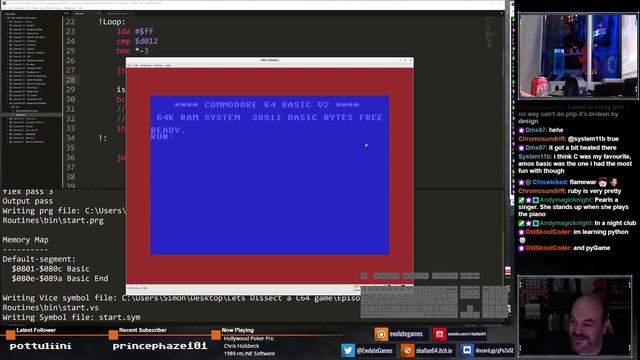
Task: Open the Tools menu in Sublime Text
Action: coord(50,8)
